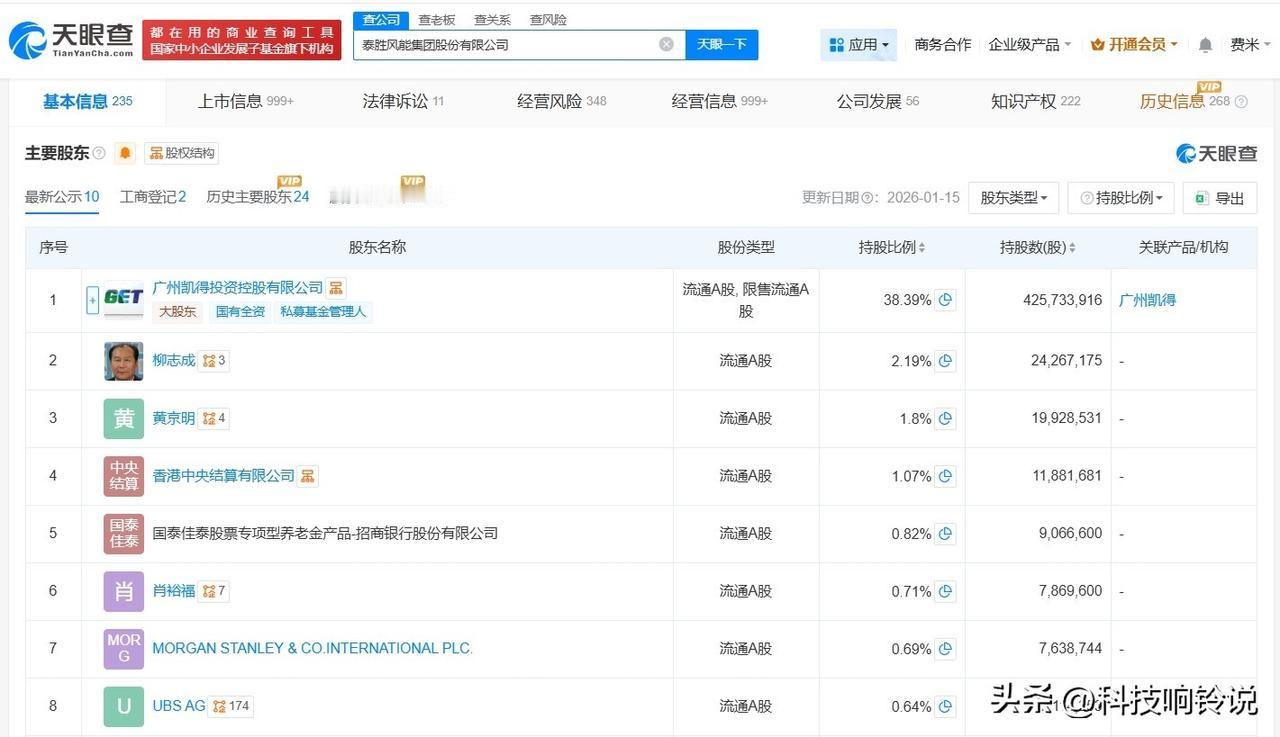
Task: Click the GET company logo in row 1
Action: point(124,299)
